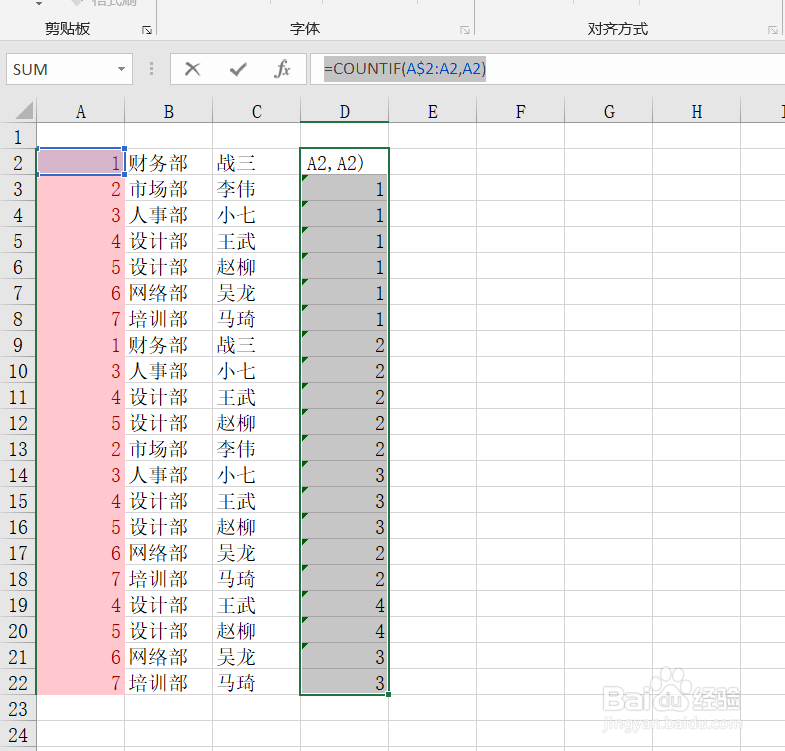Select row 13 header
The height and width of the screenshot is (751, 785).
[x=18, y=449]
